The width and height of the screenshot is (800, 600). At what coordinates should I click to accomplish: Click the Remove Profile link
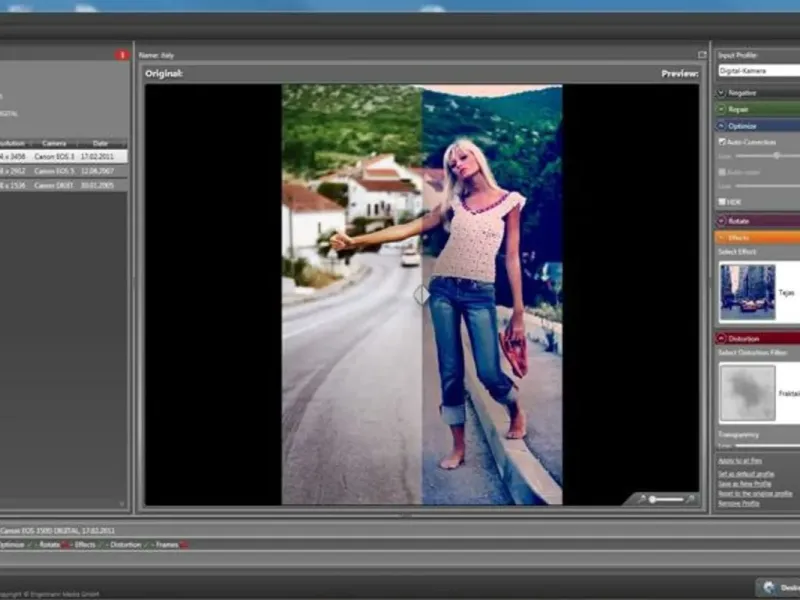738,503
